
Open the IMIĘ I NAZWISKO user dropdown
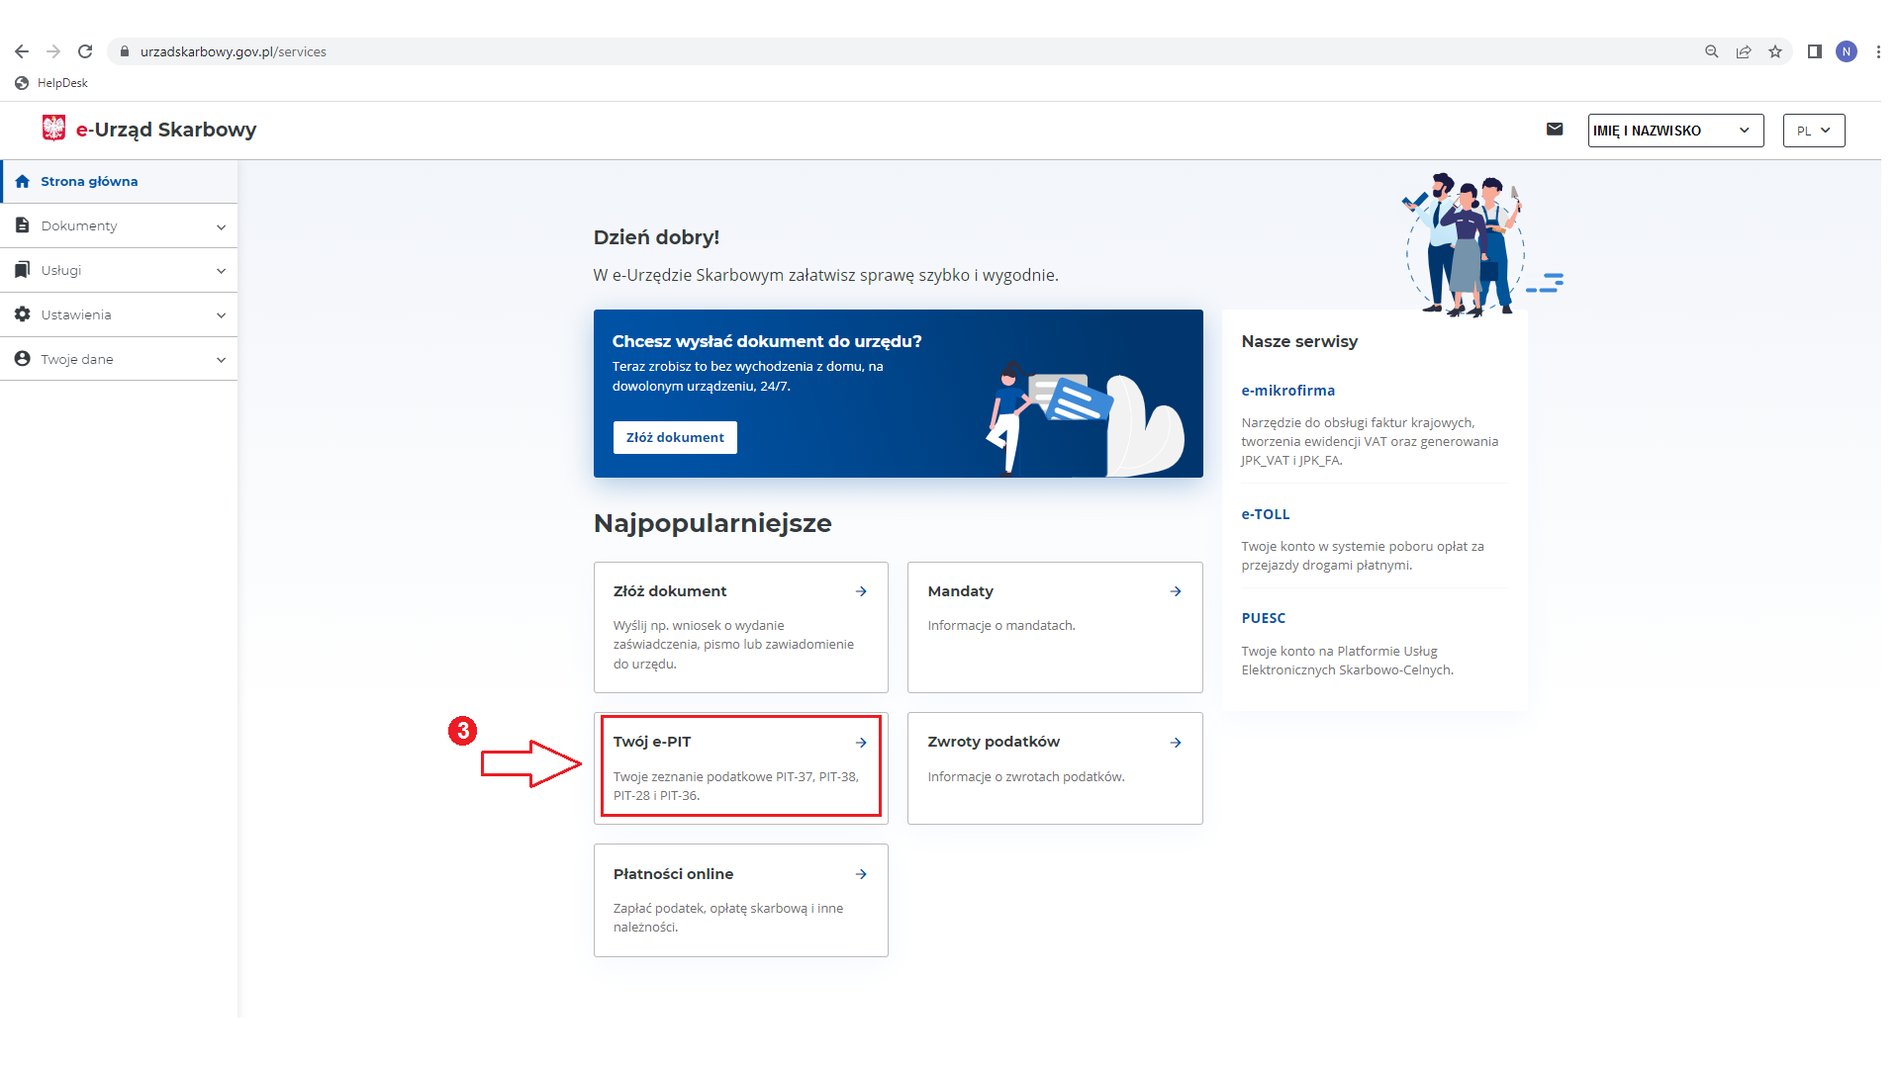click(x=1675, y=130)
